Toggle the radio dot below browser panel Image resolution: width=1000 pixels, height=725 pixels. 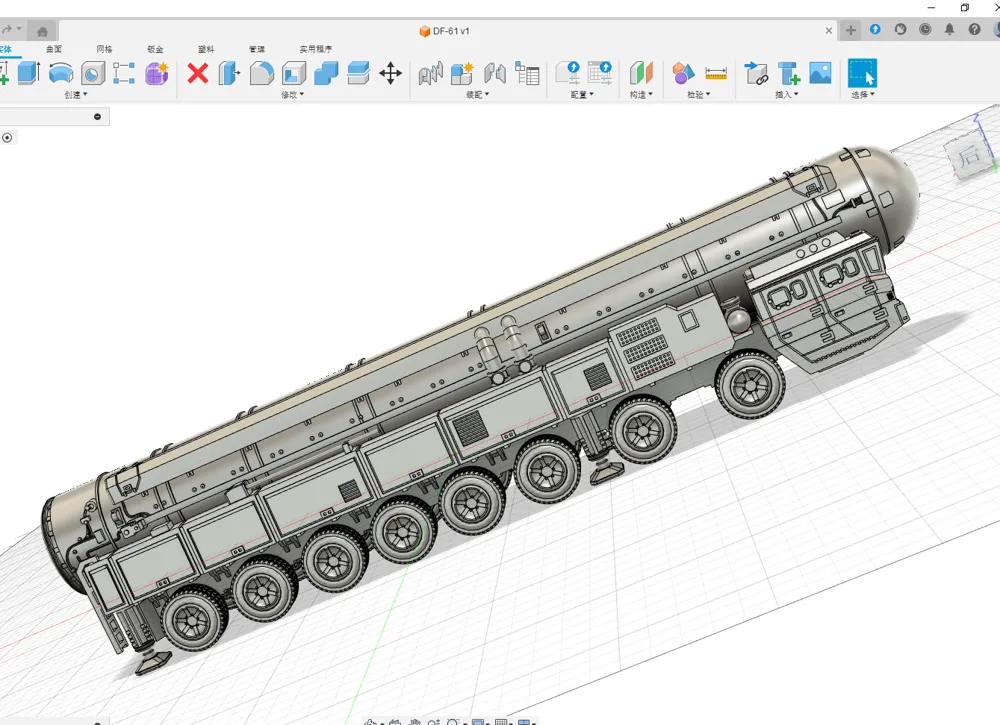pos(7,138)
